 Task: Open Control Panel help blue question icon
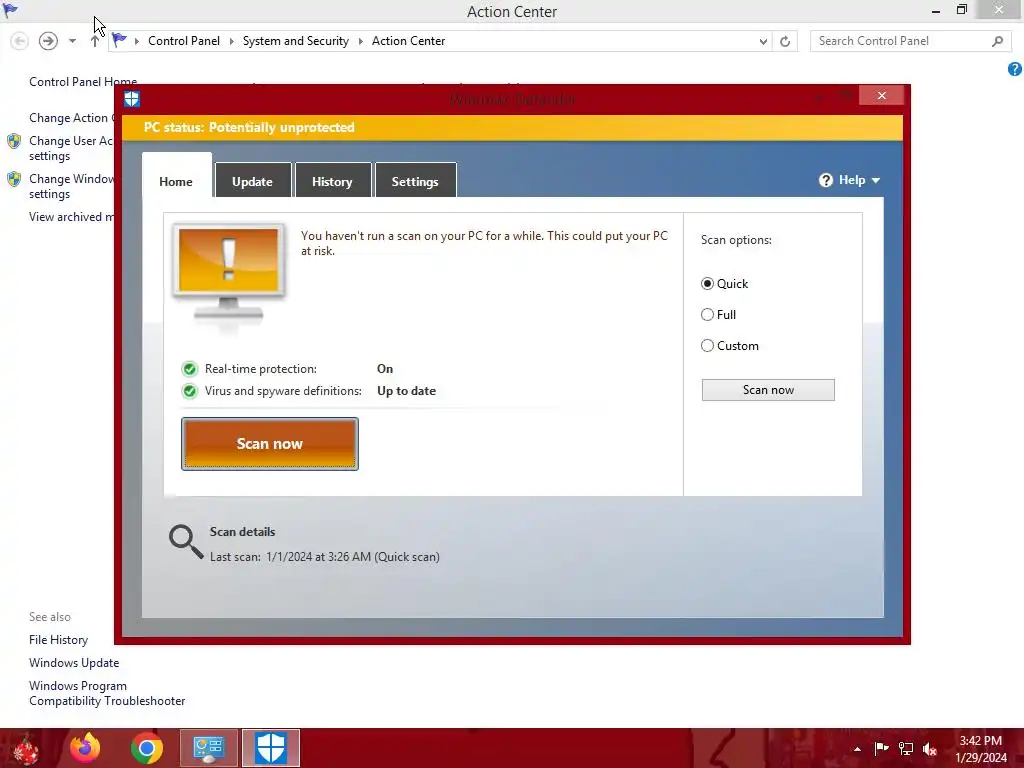1015,69
